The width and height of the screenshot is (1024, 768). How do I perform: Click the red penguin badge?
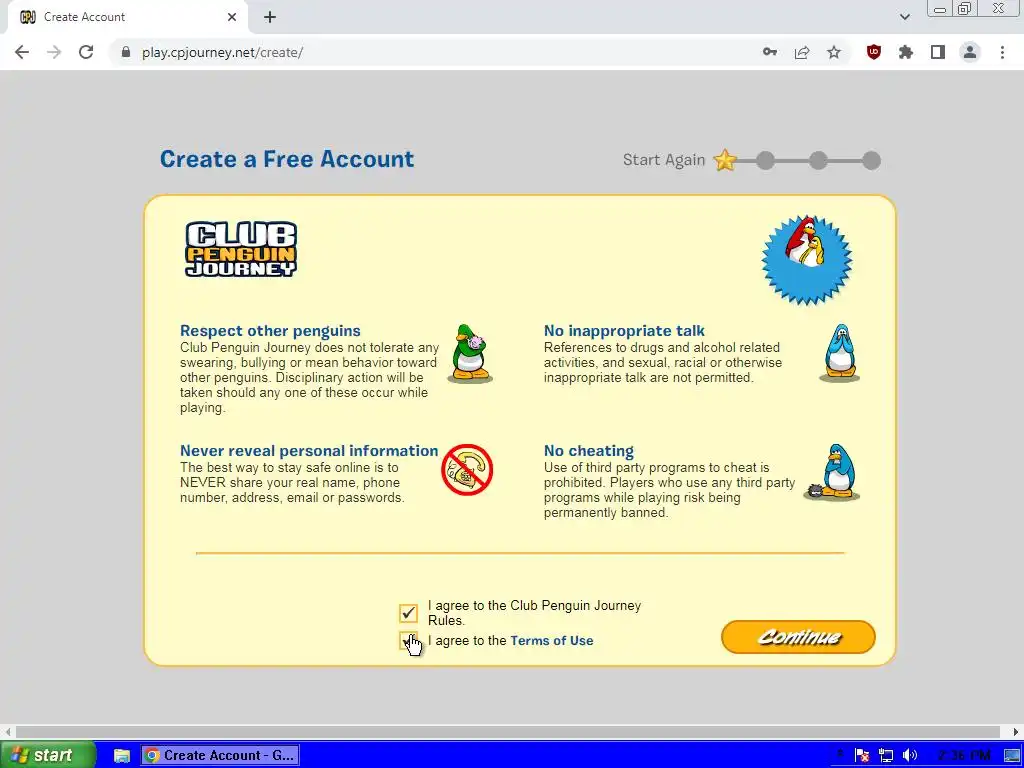[807, 260]
